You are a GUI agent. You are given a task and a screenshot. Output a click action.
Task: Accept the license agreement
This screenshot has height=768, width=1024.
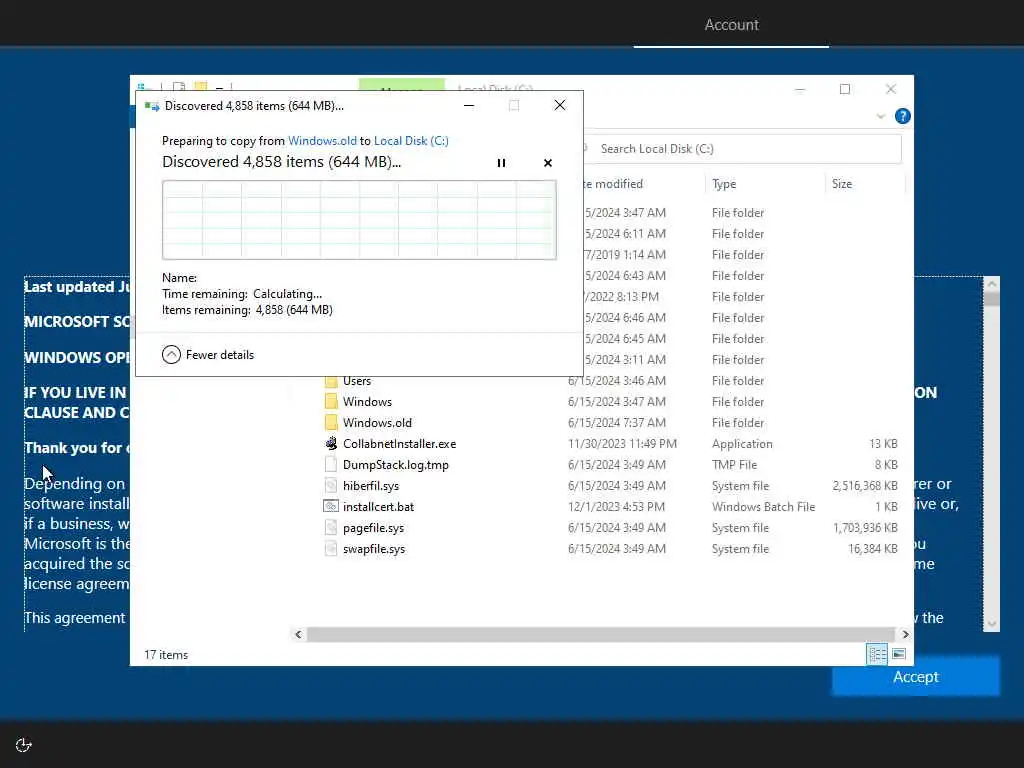[x=916, y=677]
